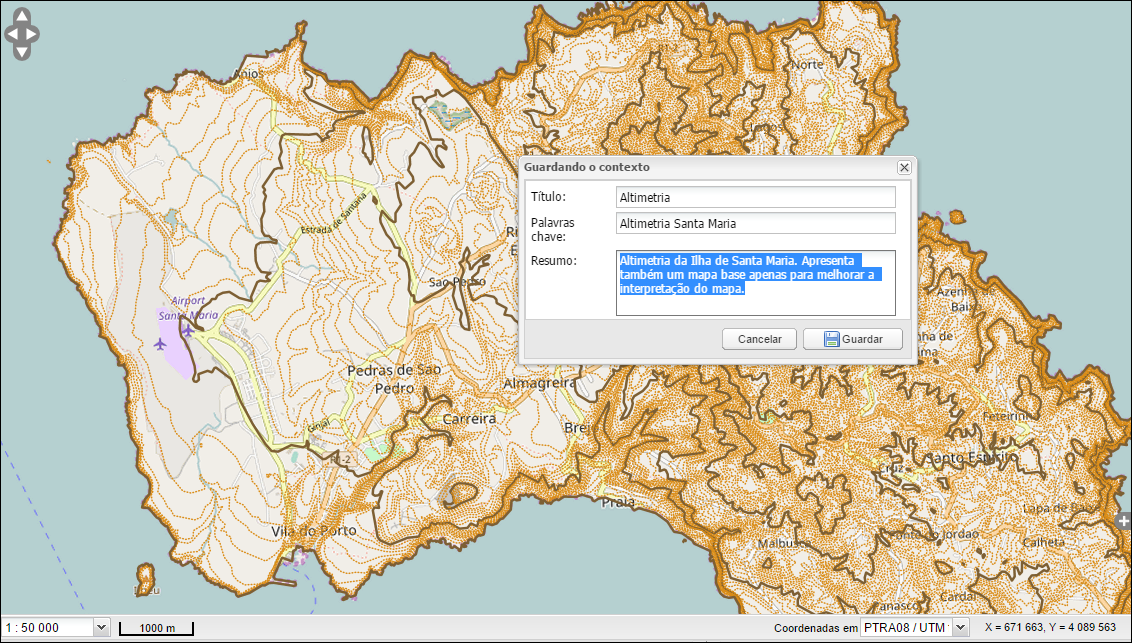Pan the map east with right arrow
The image size is (1132, 643).
(32, 34)
